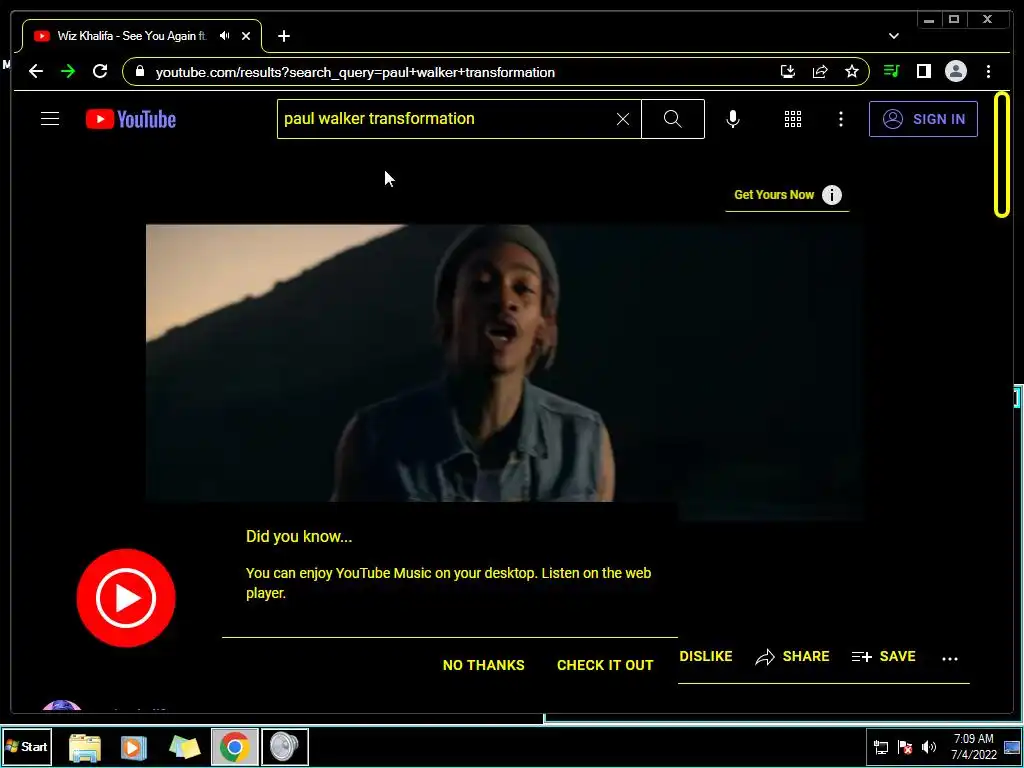
Task: Click the install app icon in address bar
Action: click(788, 72)
